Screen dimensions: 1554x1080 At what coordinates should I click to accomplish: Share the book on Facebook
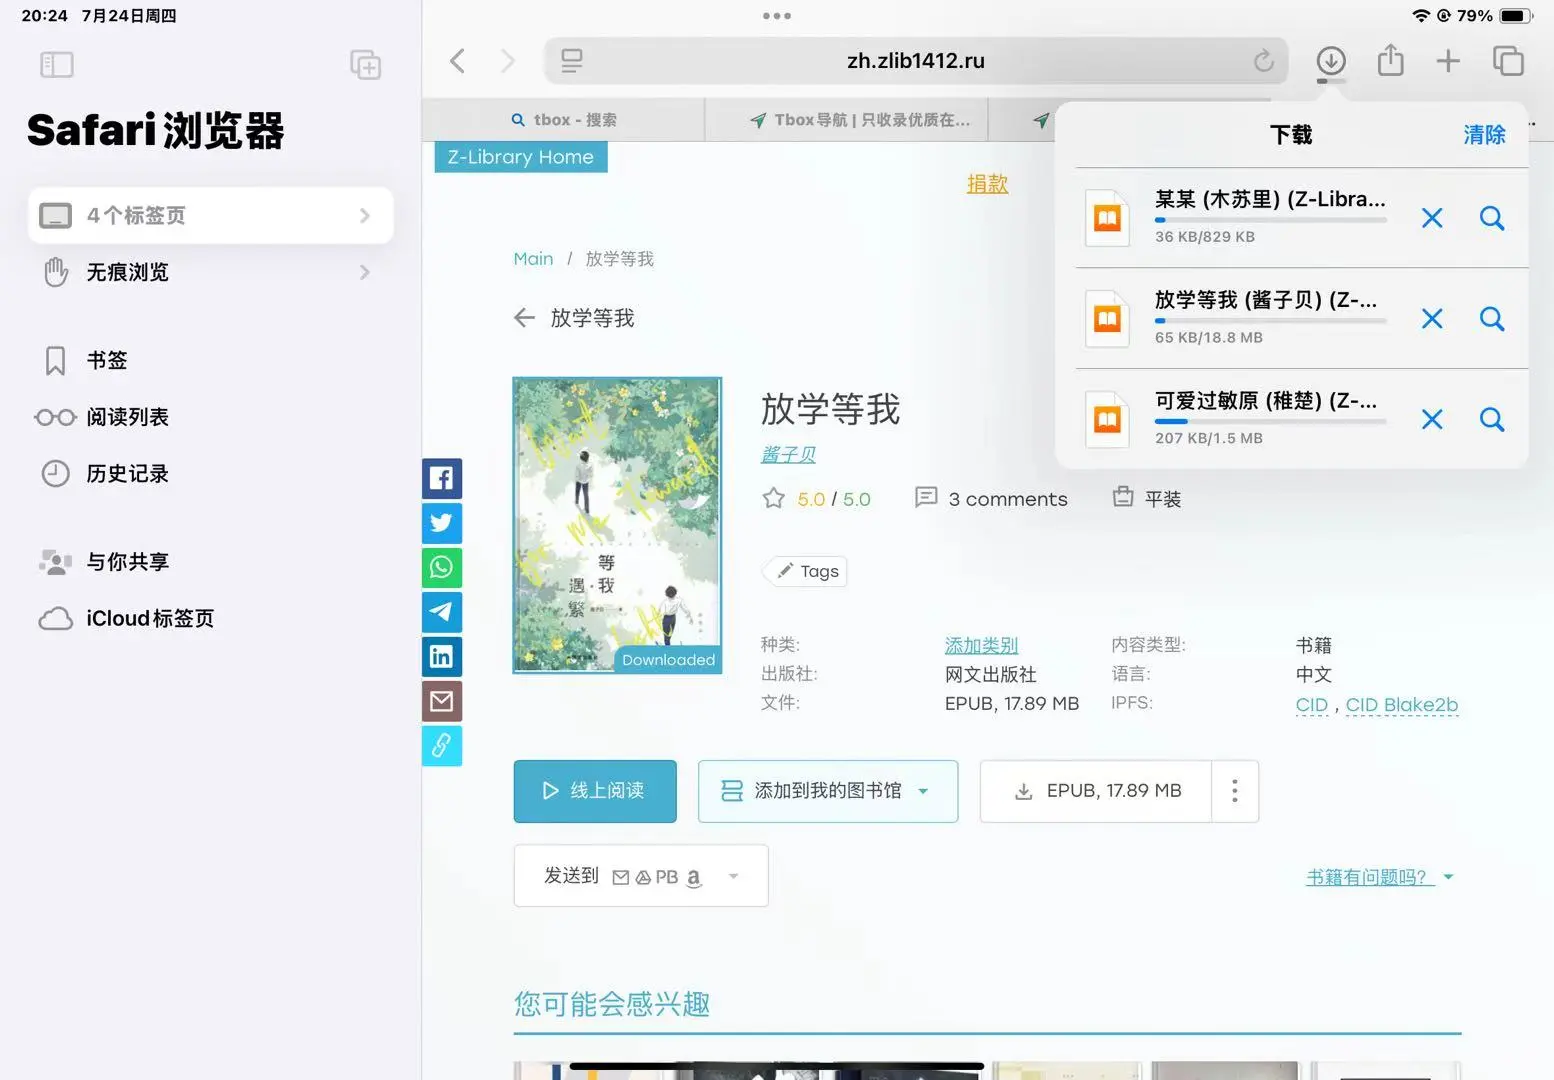[x=441, y=478]
